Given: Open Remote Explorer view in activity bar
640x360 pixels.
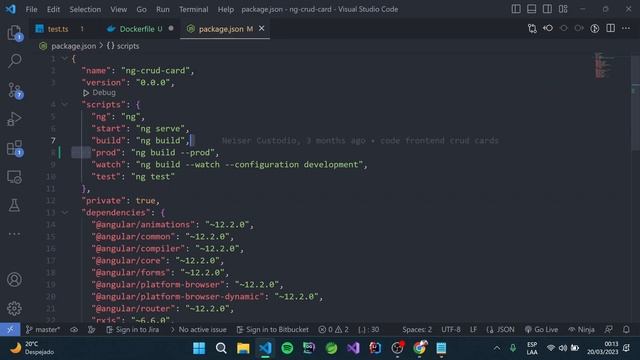Looking at the screenshot, I should point(15,177).
